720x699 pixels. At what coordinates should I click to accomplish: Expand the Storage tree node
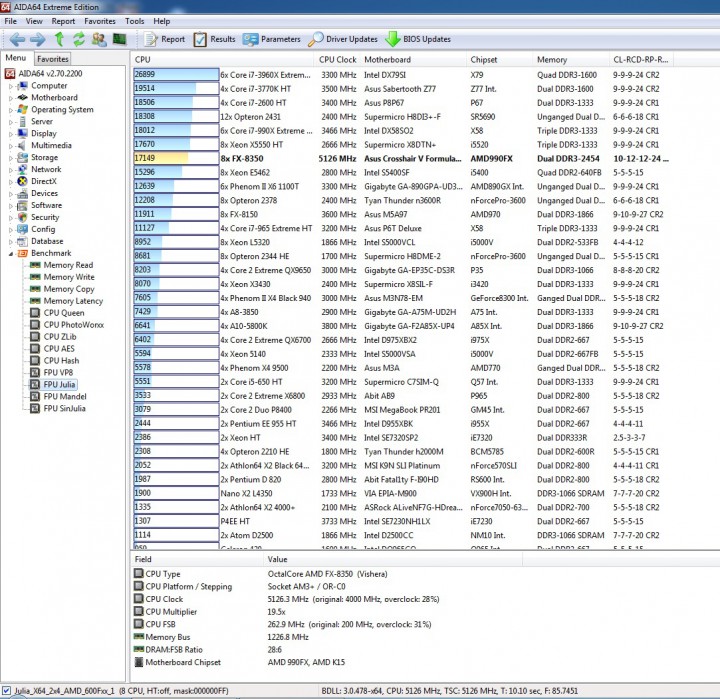coord(11,158)
